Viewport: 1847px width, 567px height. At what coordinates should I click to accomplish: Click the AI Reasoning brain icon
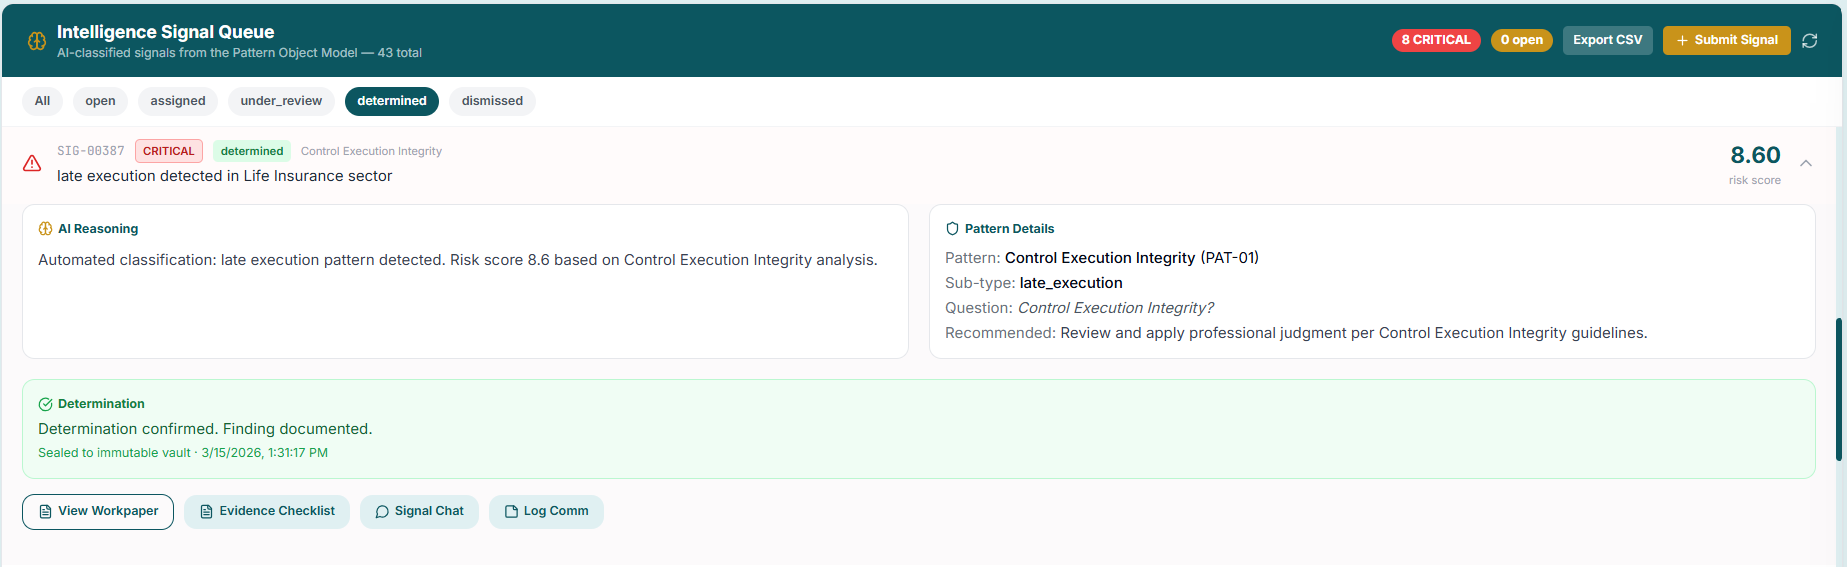[x=45, y=229]
